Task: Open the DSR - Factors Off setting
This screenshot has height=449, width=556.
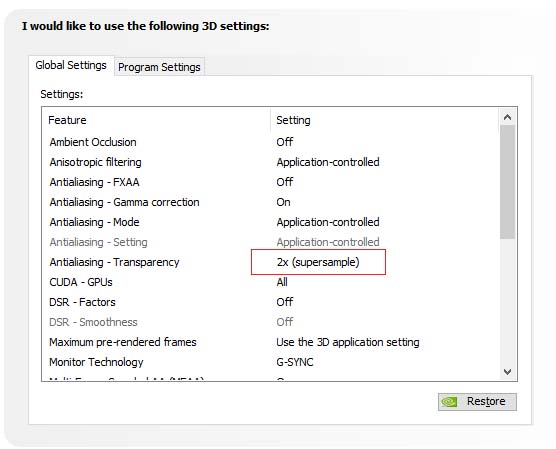Action: (285, 302)
